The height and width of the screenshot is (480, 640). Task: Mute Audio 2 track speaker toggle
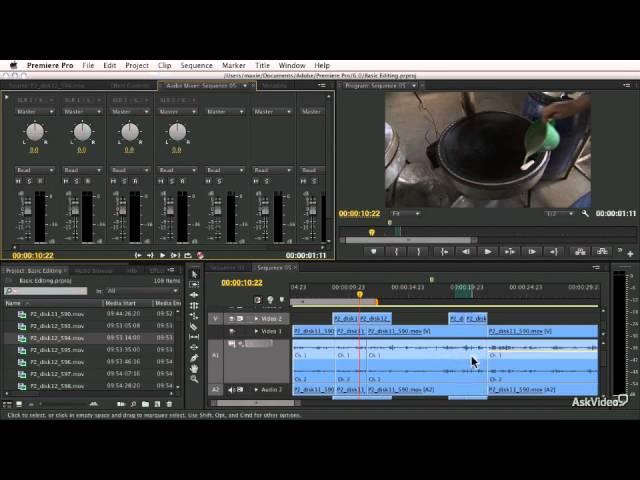(231, 389)
